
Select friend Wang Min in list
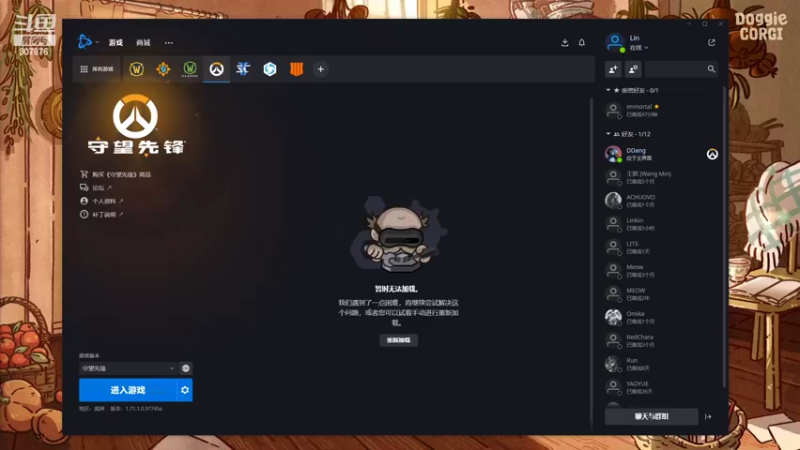662,178
